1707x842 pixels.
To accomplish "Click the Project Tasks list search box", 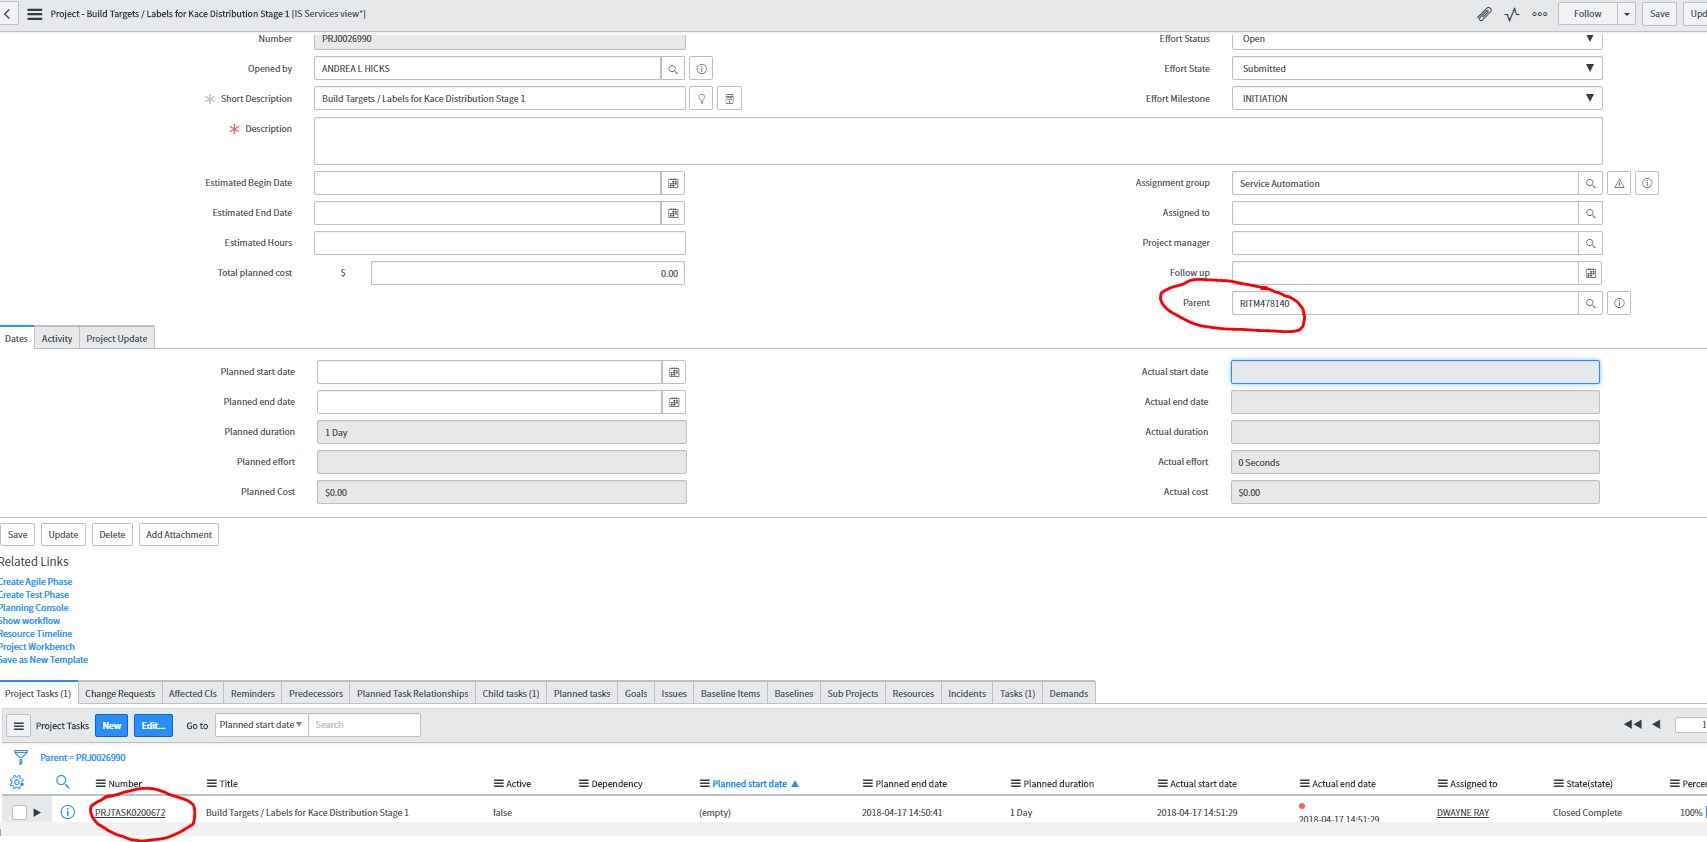I will [x=364, y=725].
